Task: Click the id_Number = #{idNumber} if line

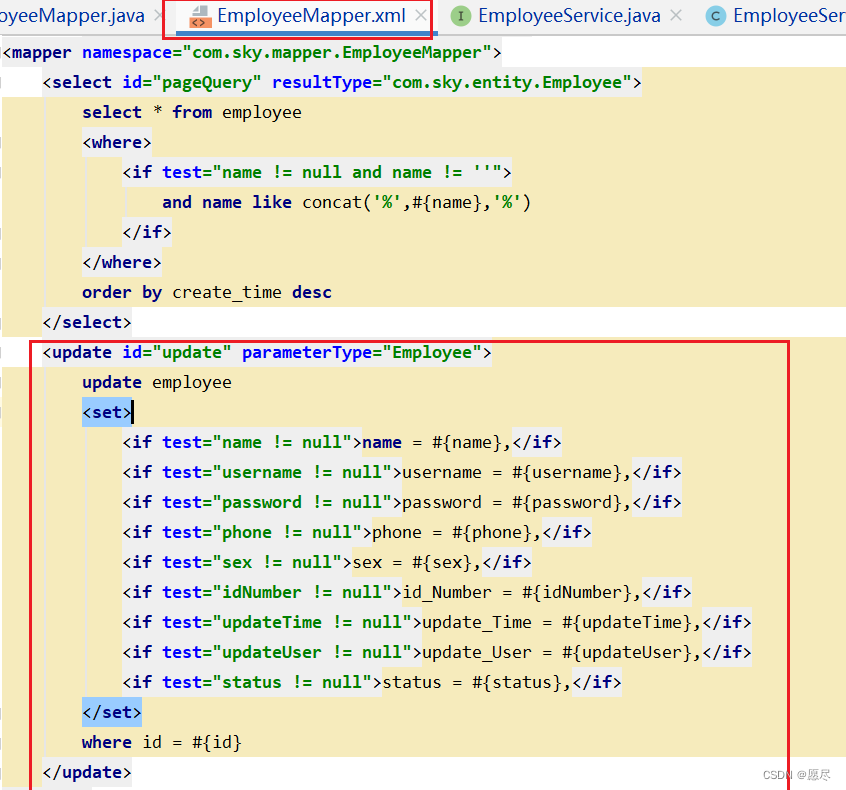Action: (x=407, y=592)
